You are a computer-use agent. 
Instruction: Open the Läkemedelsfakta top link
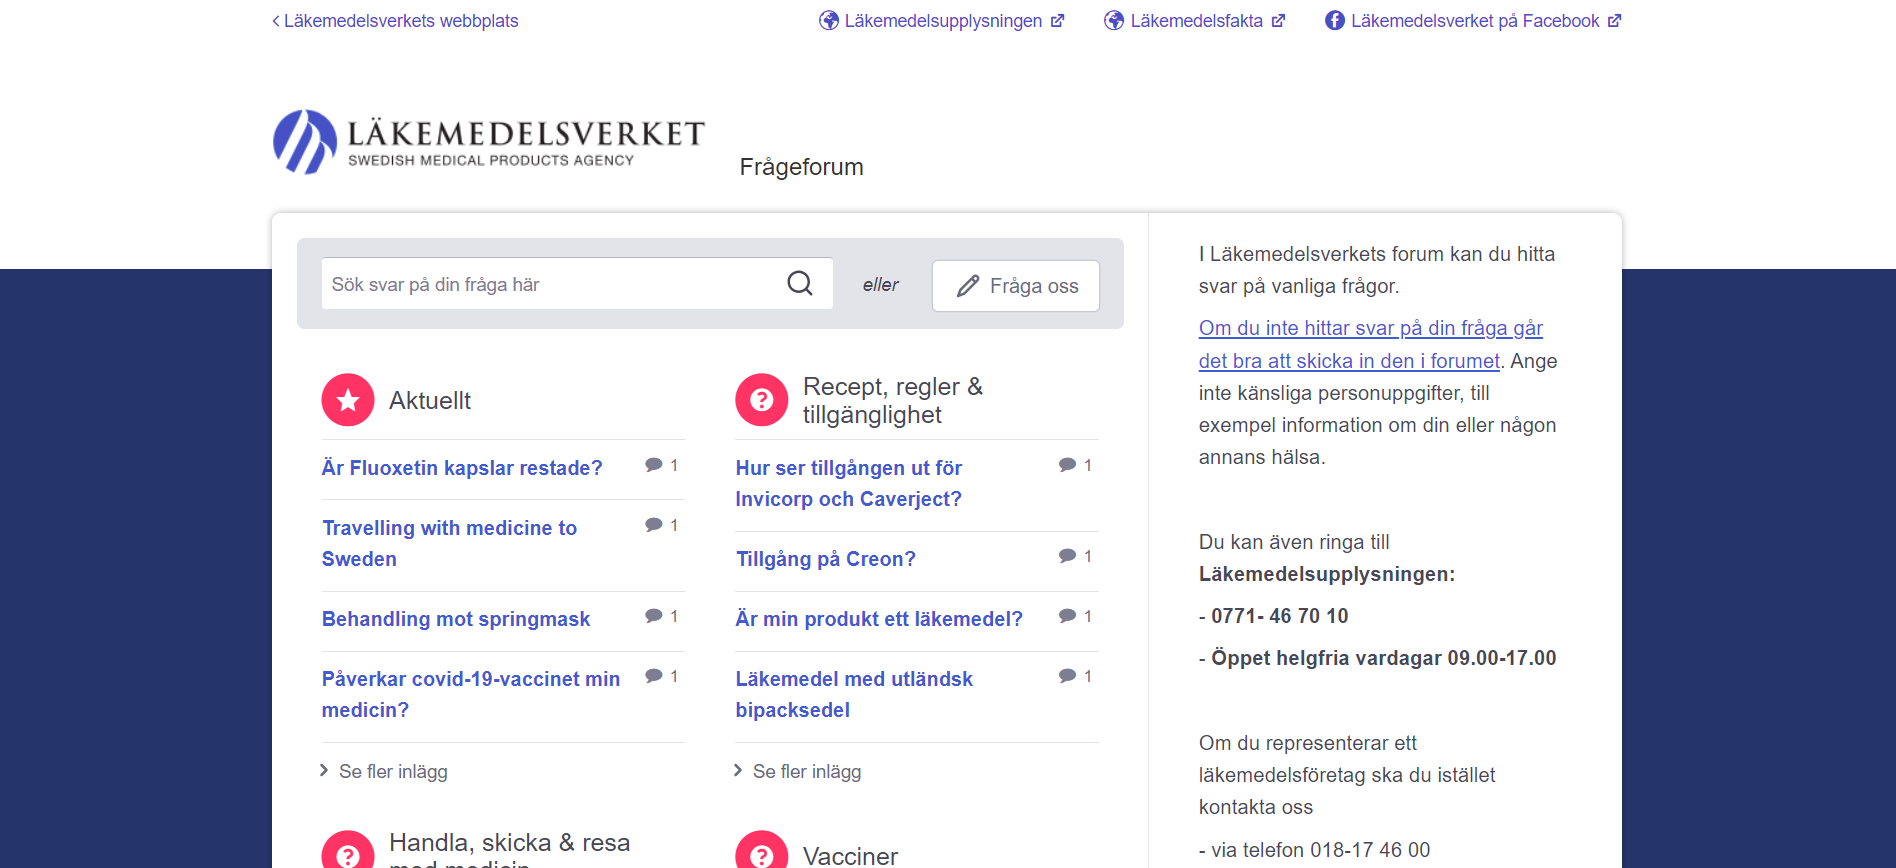tap(1196, 21)
